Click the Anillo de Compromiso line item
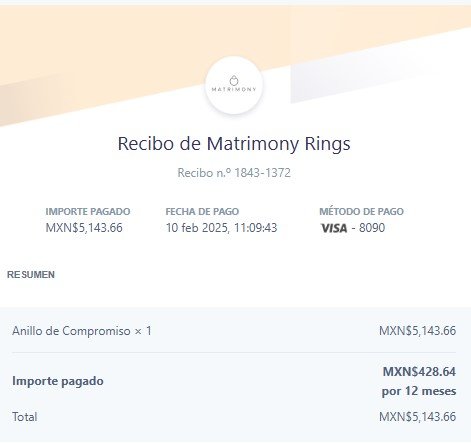The height and width of the screenshot is (443, 471). click(x=82, y=331)
